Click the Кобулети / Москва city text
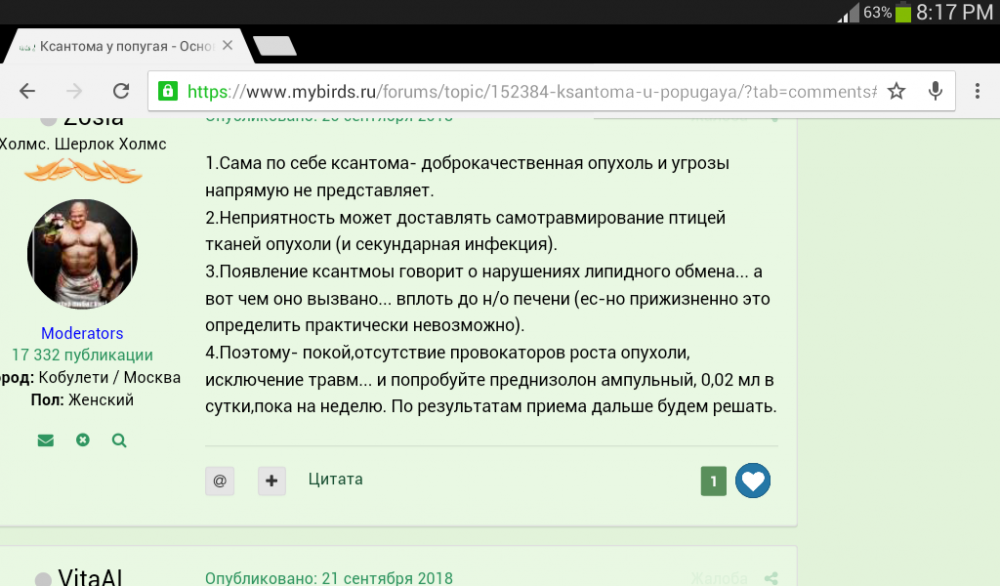 pyautogui.click(x=110, y=377)
